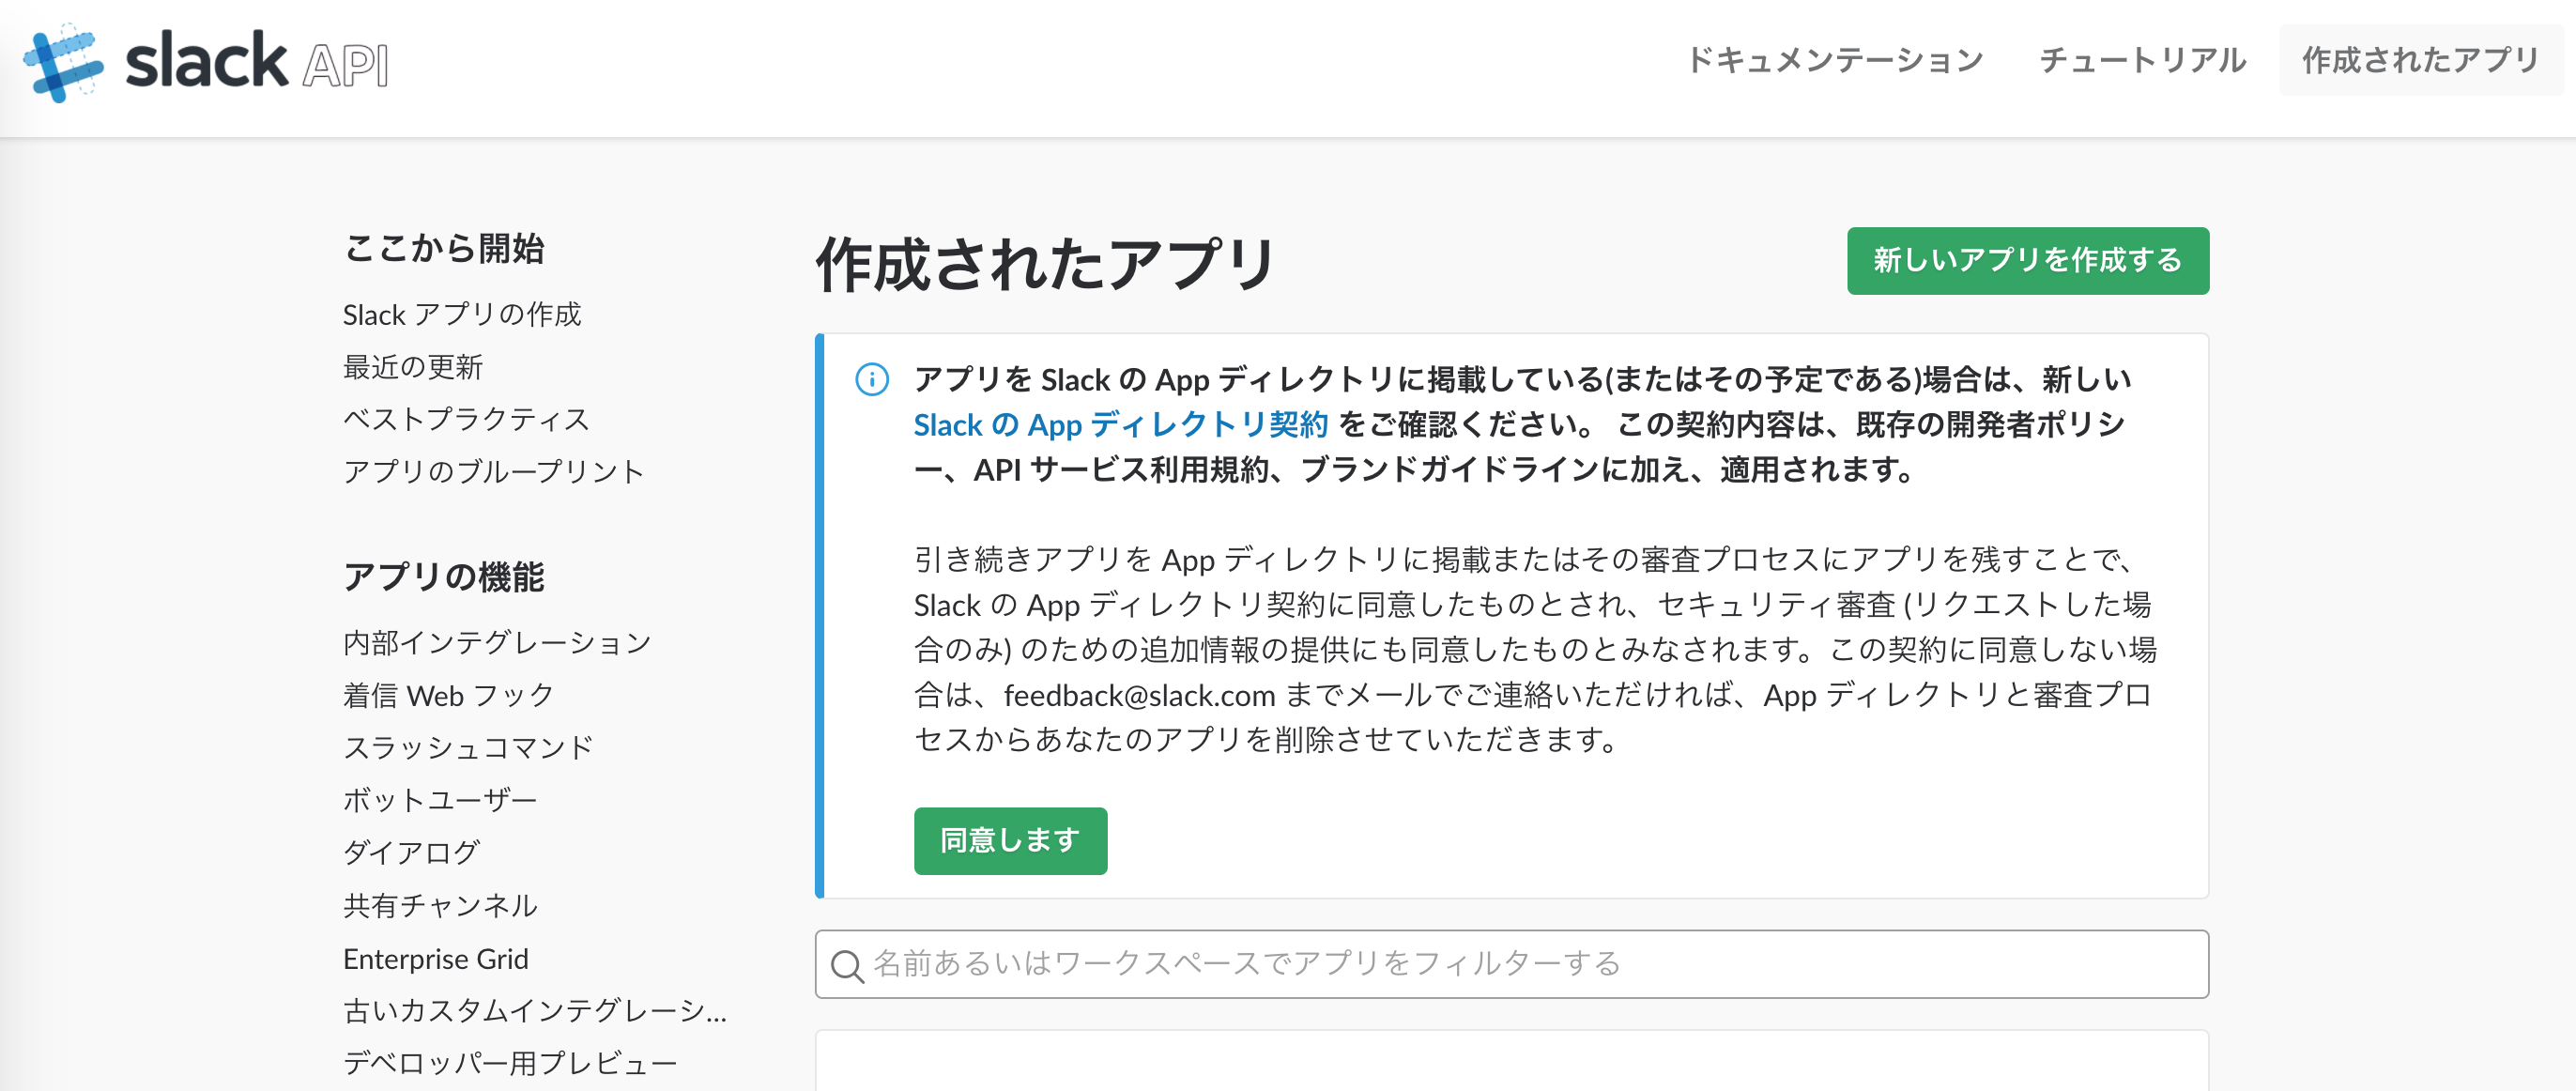Click the ここから開始 section heading

click(x=444, y=248)
